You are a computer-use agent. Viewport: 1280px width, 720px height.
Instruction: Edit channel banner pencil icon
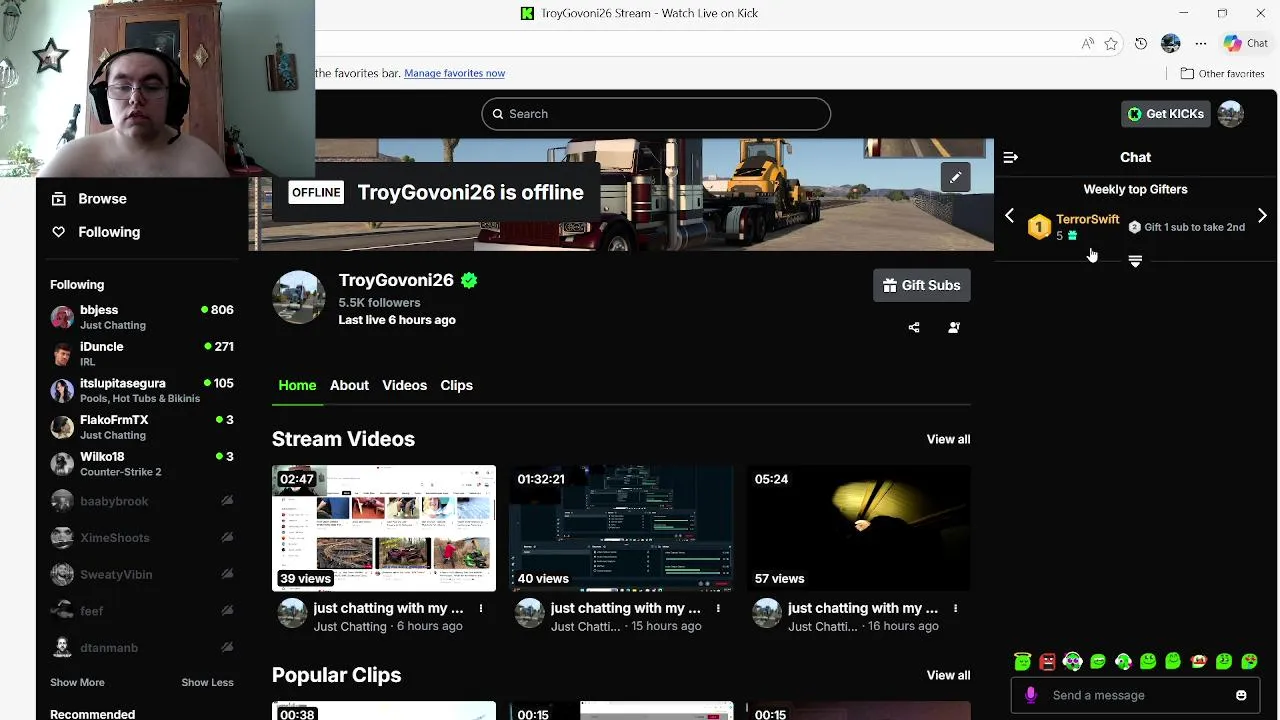tap(955, 178)
